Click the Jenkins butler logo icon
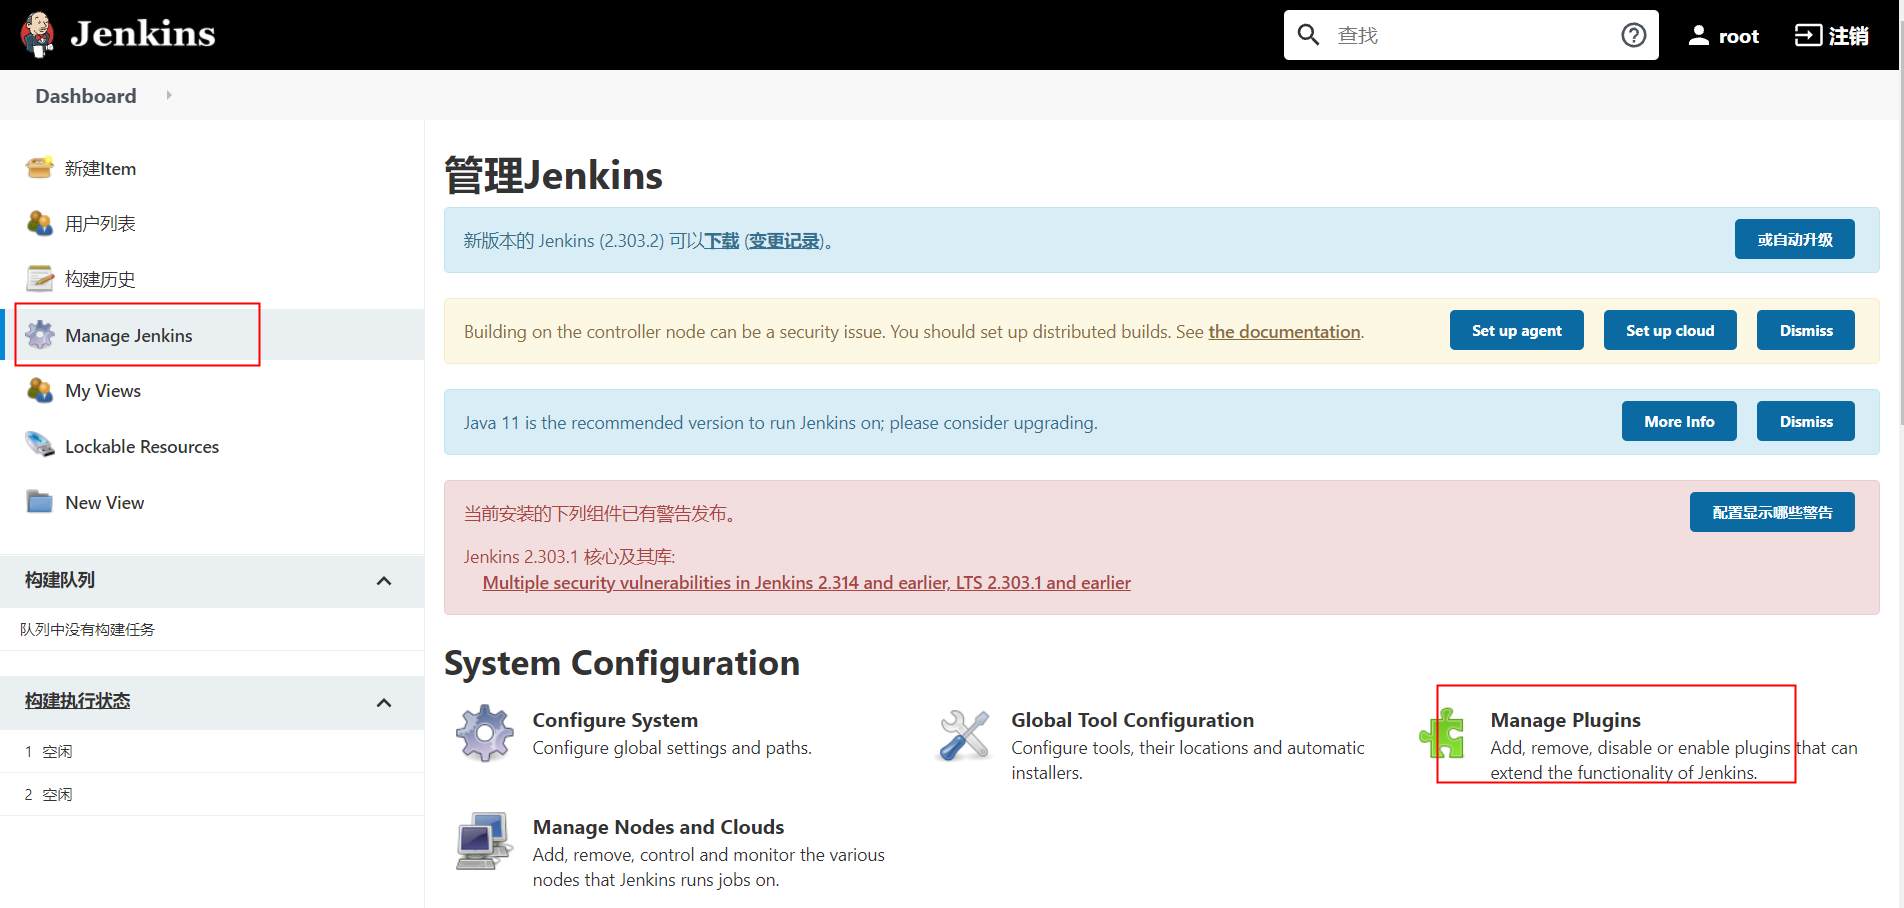 [x=38, y=35]
